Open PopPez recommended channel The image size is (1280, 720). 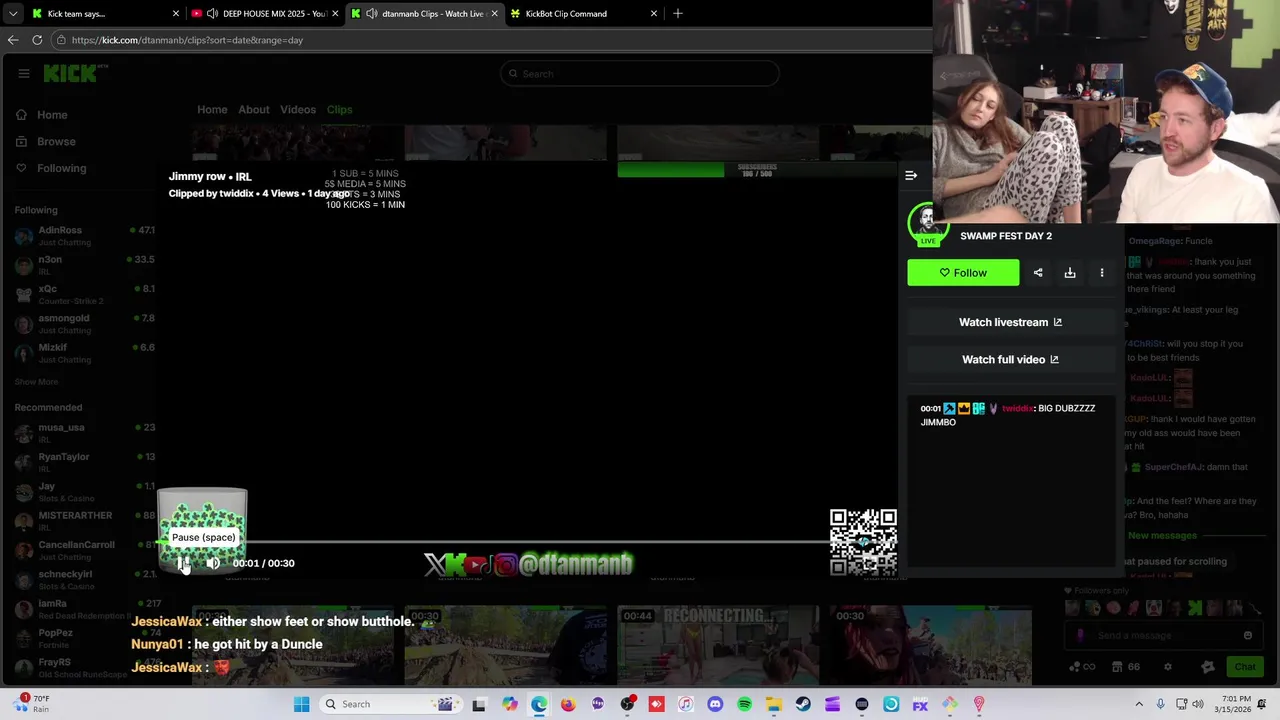coord(85,638)
